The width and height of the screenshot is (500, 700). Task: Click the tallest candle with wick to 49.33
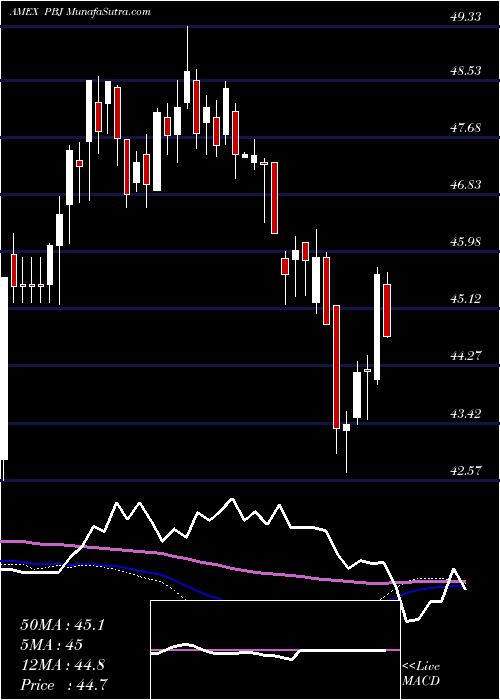[x=187, y=68]
